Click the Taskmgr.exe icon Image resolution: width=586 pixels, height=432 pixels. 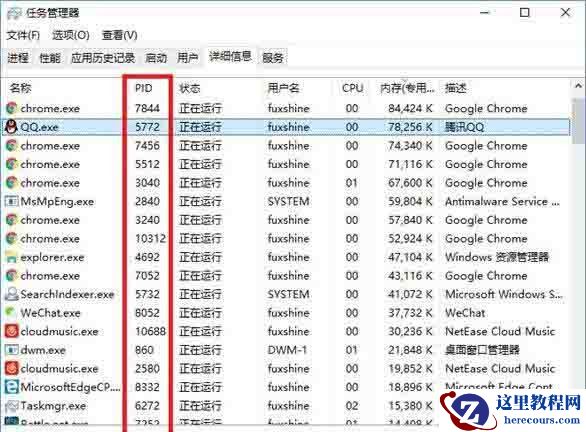12,405
